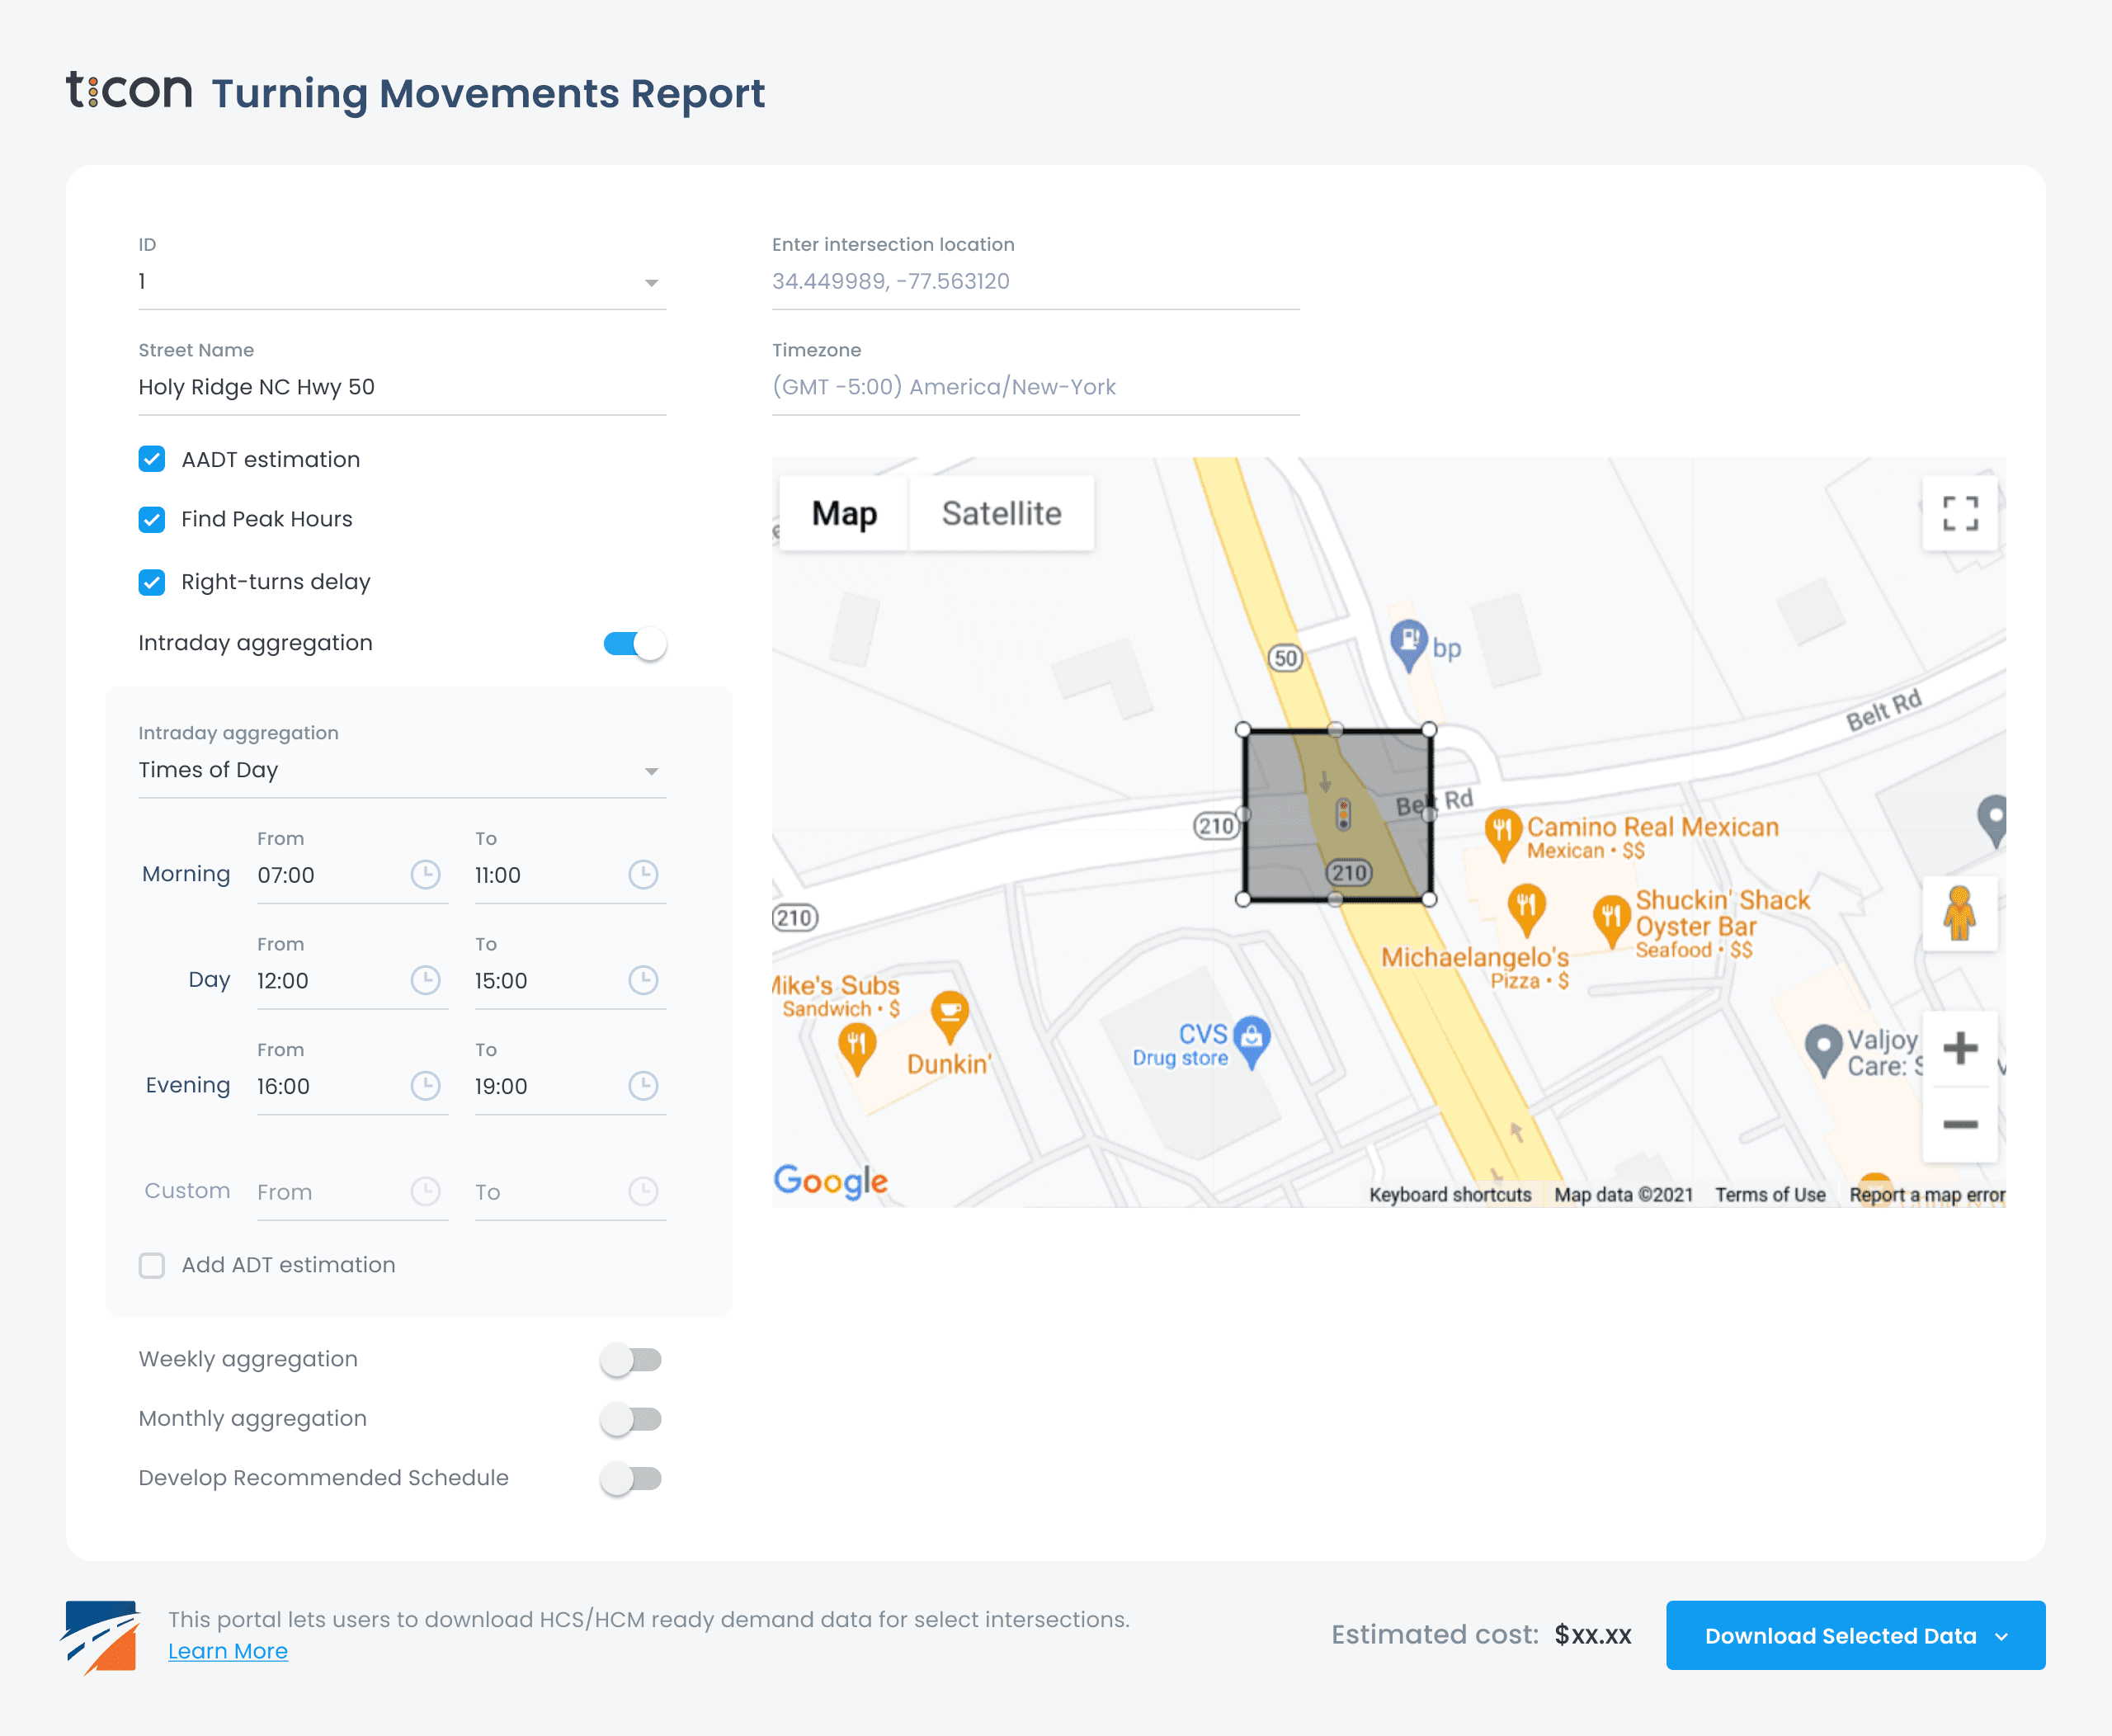Open the Times of Day dropdown
Screen dimensions: 2112x1736
402,770
